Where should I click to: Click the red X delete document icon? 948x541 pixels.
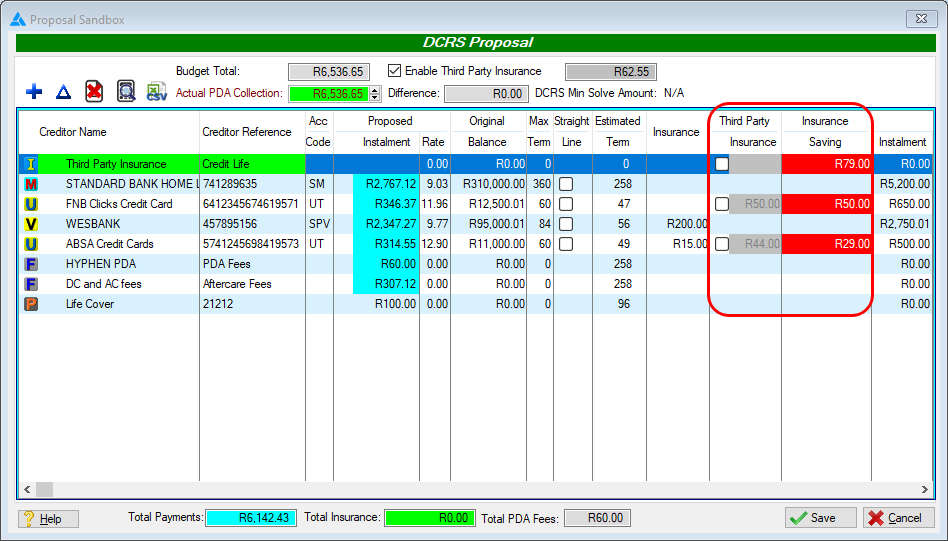click(94, 92)
